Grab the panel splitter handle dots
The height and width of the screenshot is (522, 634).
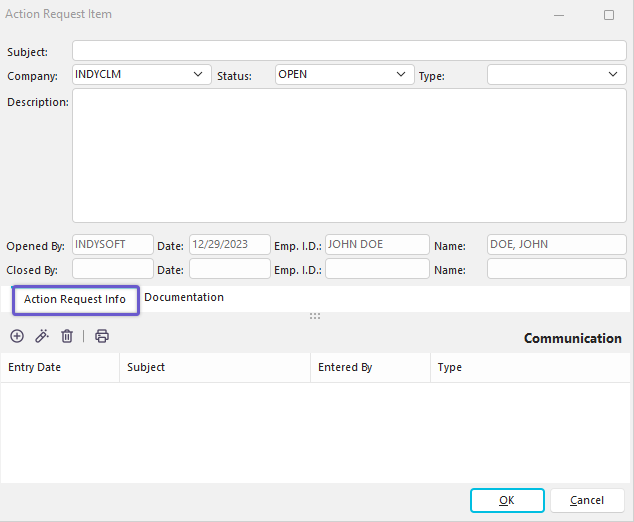tap(315, 316)
